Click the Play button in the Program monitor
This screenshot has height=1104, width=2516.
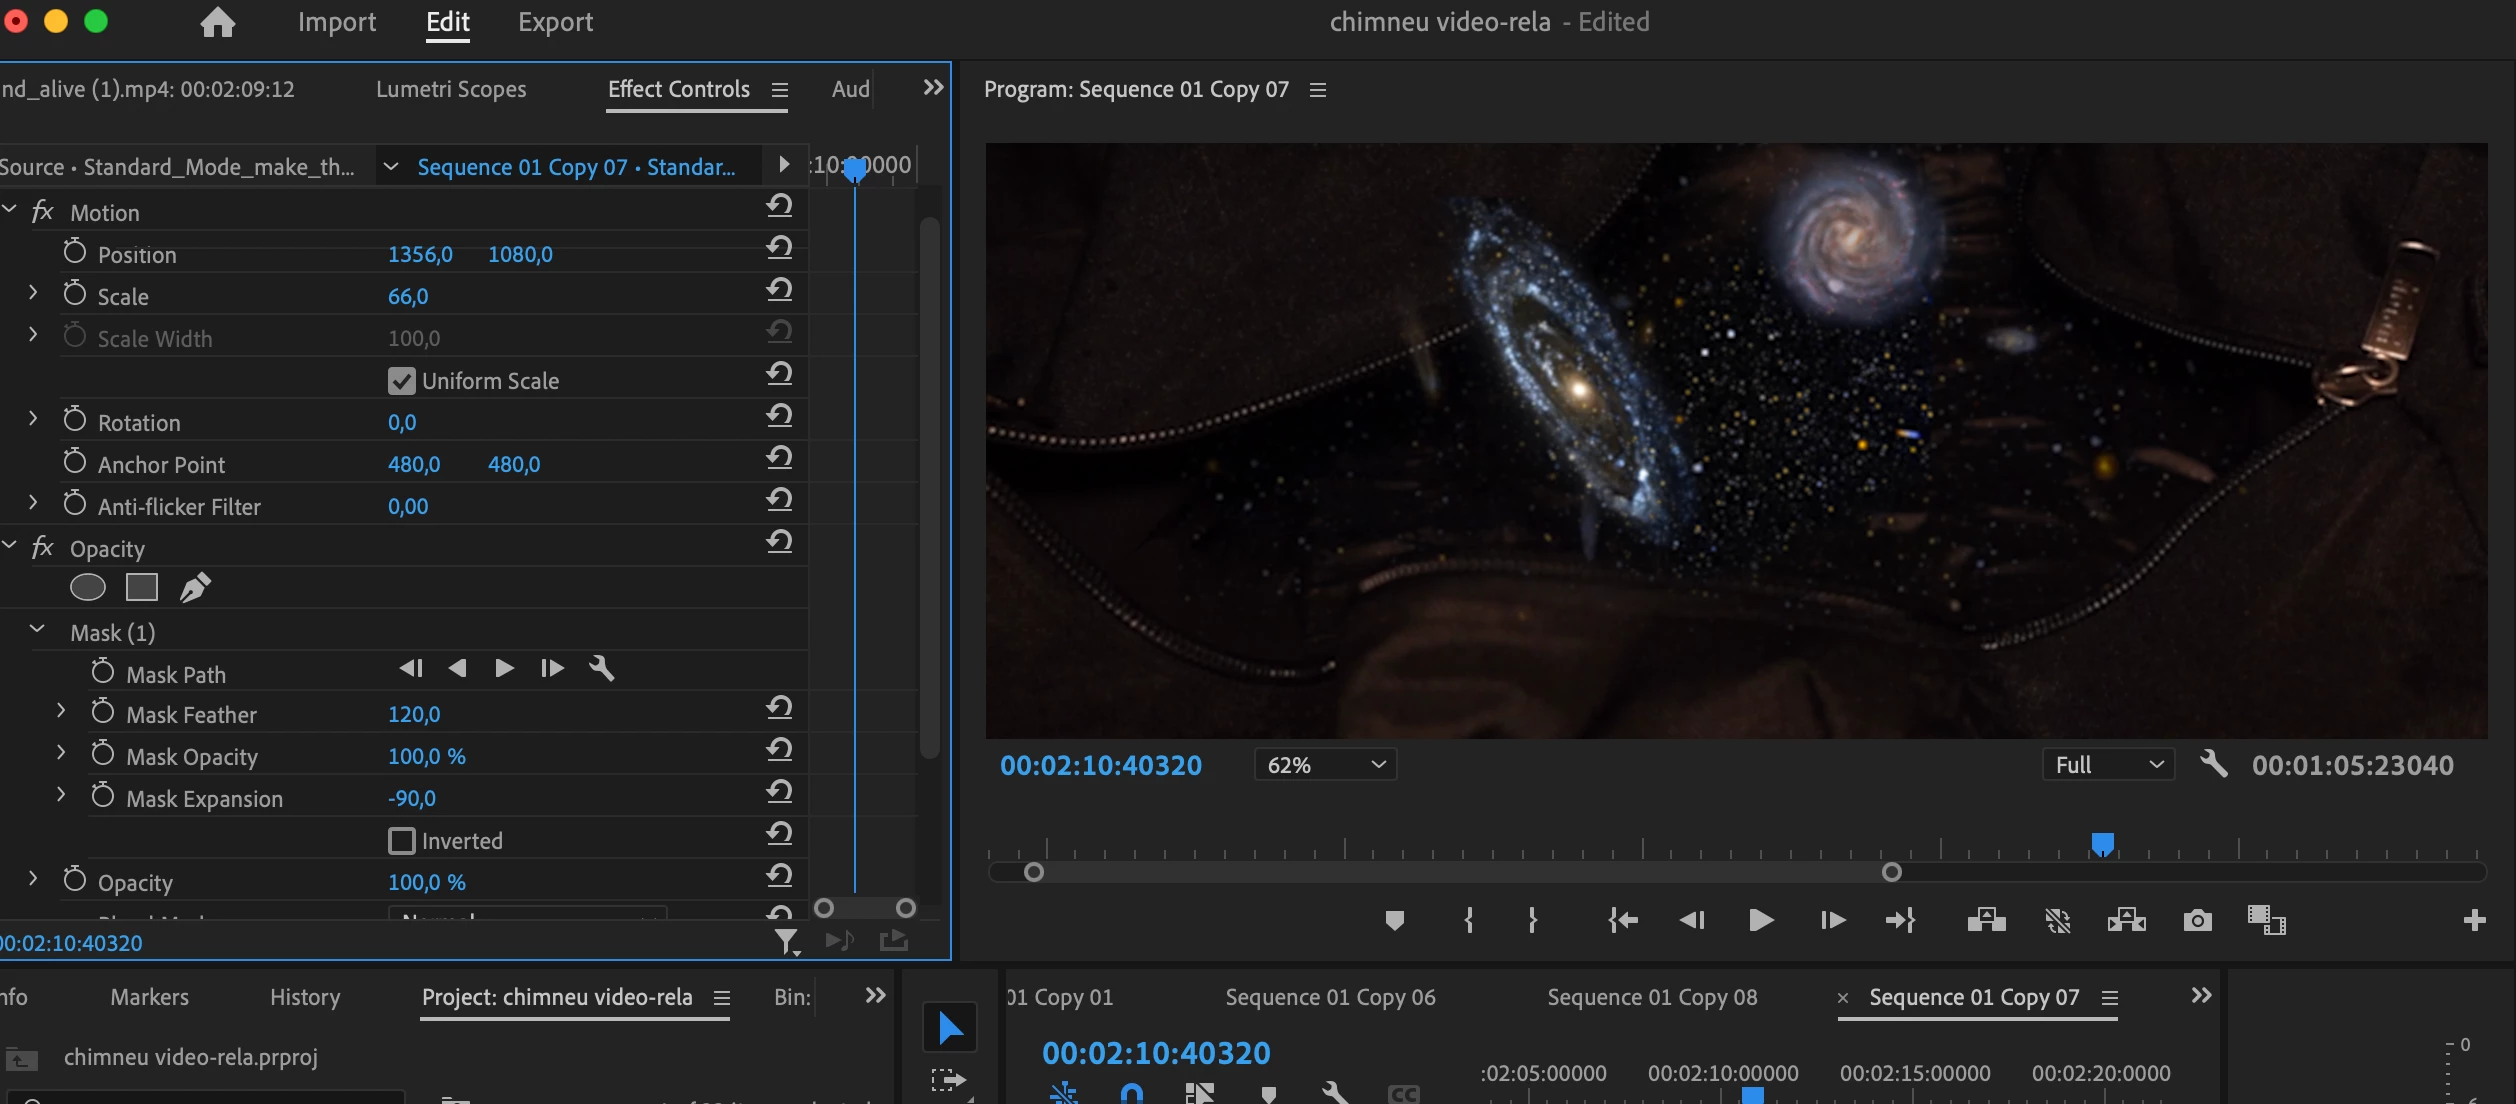[x=1761, y=920]
